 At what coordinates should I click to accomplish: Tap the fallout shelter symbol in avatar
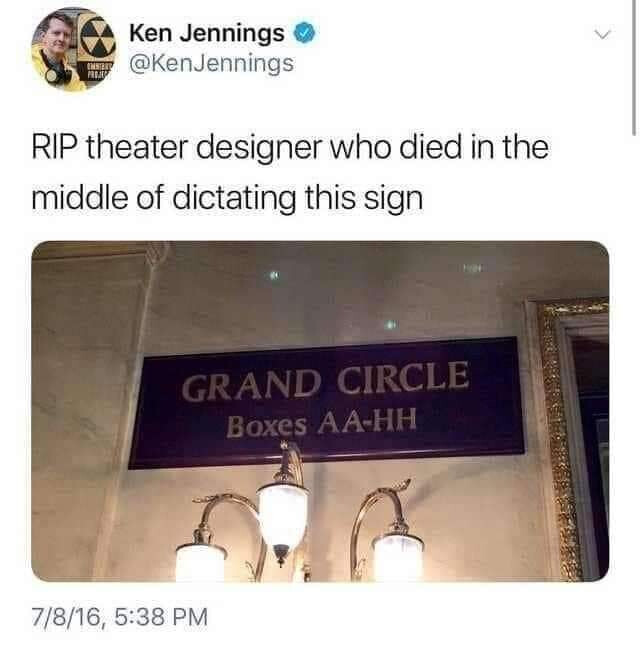click(x=97, y=38)
